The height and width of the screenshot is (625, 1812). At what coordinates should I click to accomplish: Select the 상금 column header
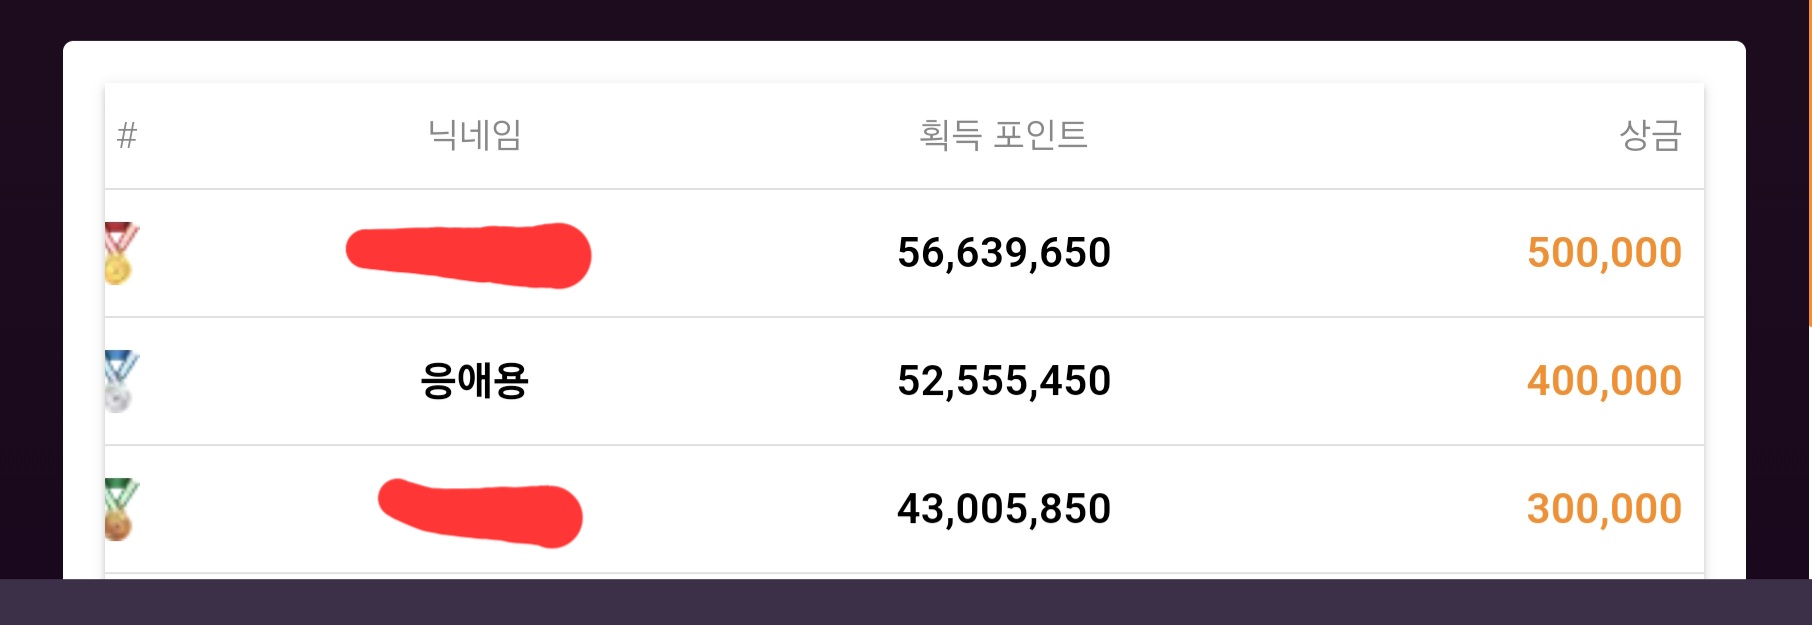click(x=1650, y=134)
